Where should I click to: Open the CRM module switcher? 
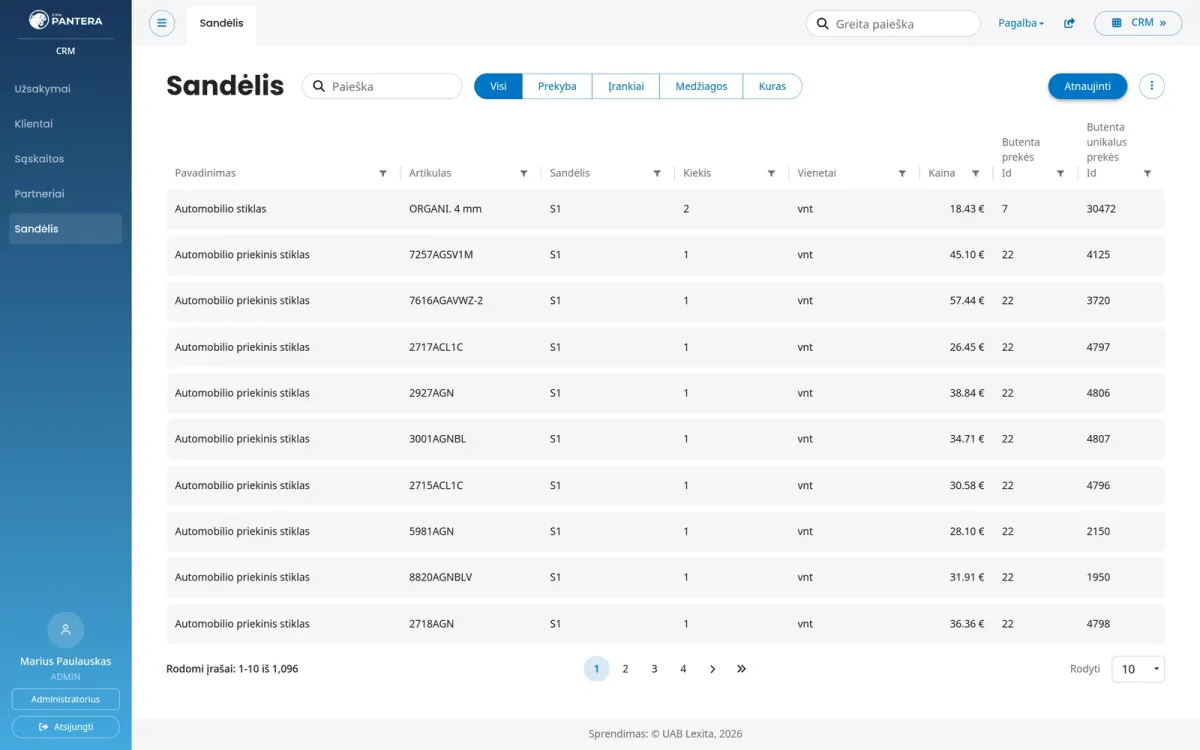point(1138,23)
